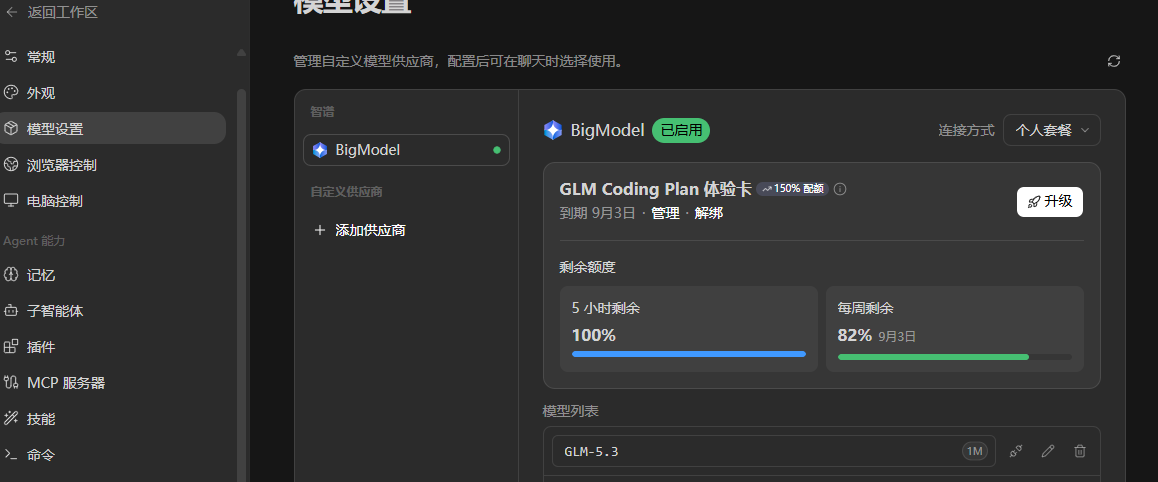Click the 电脑控制 monitor icon
The height and width of the screenshot is (482, 1158).
(x=11, y=201)
